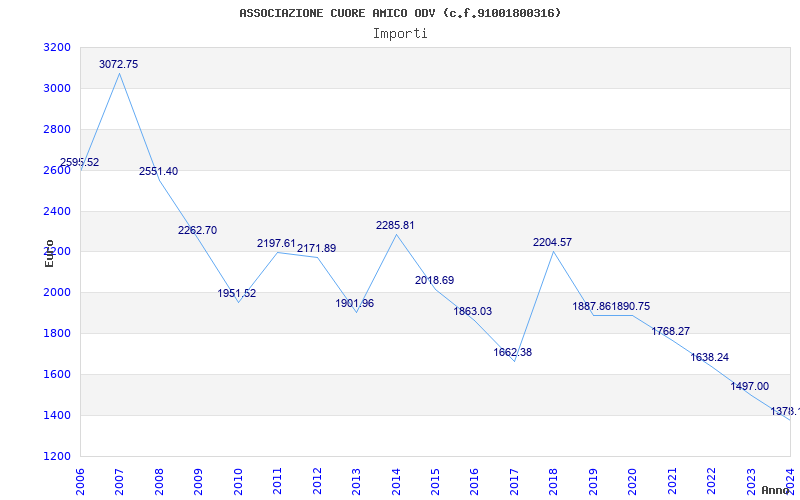
Task: Click the 2262.70 value label
Action: point(197,230)
